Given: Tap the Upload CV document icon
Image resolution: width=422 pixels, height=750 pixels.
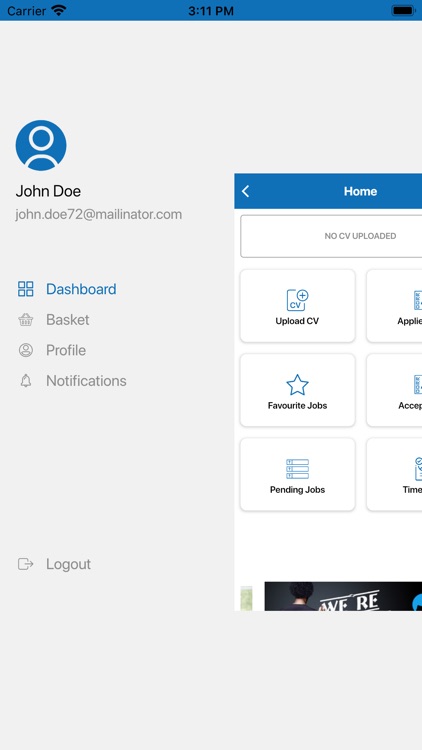Looking at the screenshot, I should 297,300.
